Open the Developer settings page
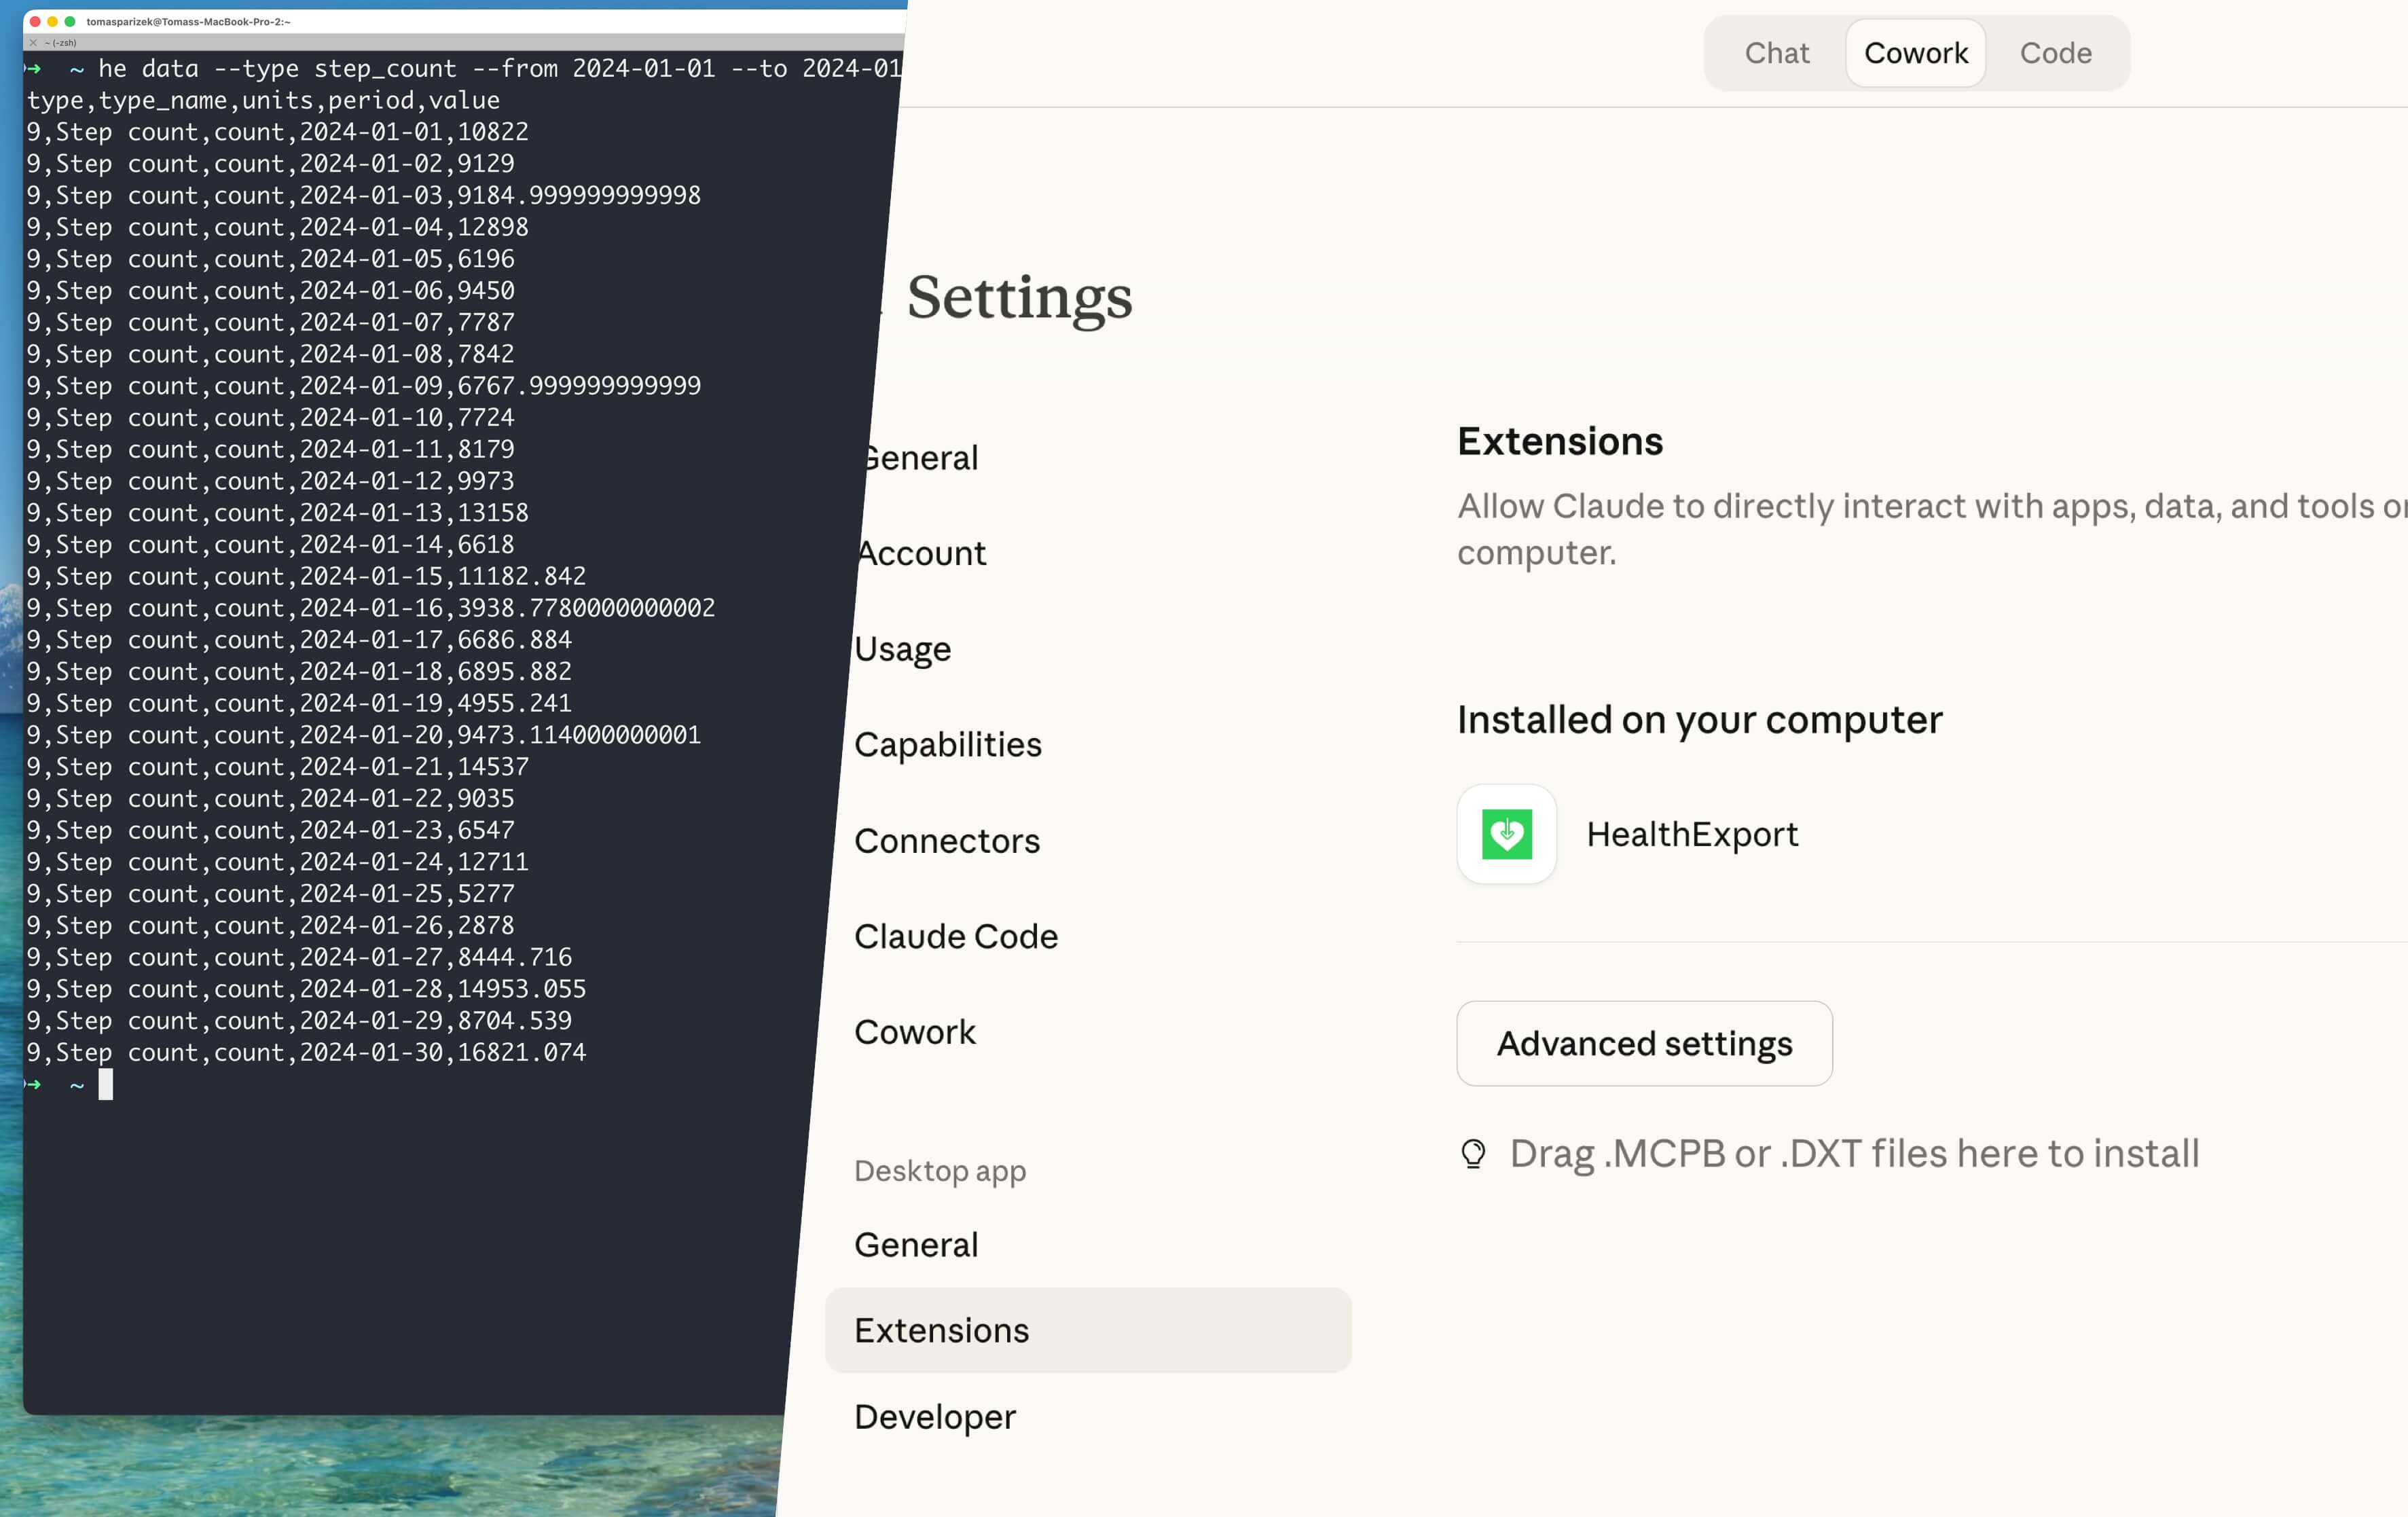Image resolution: width=2408 pixels, height=1517 pixels. tap(934, 1417)
